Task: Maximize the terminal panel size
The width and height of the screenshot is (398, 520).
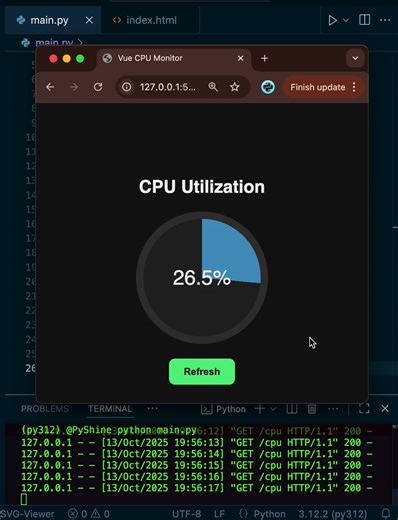Action: click(364, 408)
